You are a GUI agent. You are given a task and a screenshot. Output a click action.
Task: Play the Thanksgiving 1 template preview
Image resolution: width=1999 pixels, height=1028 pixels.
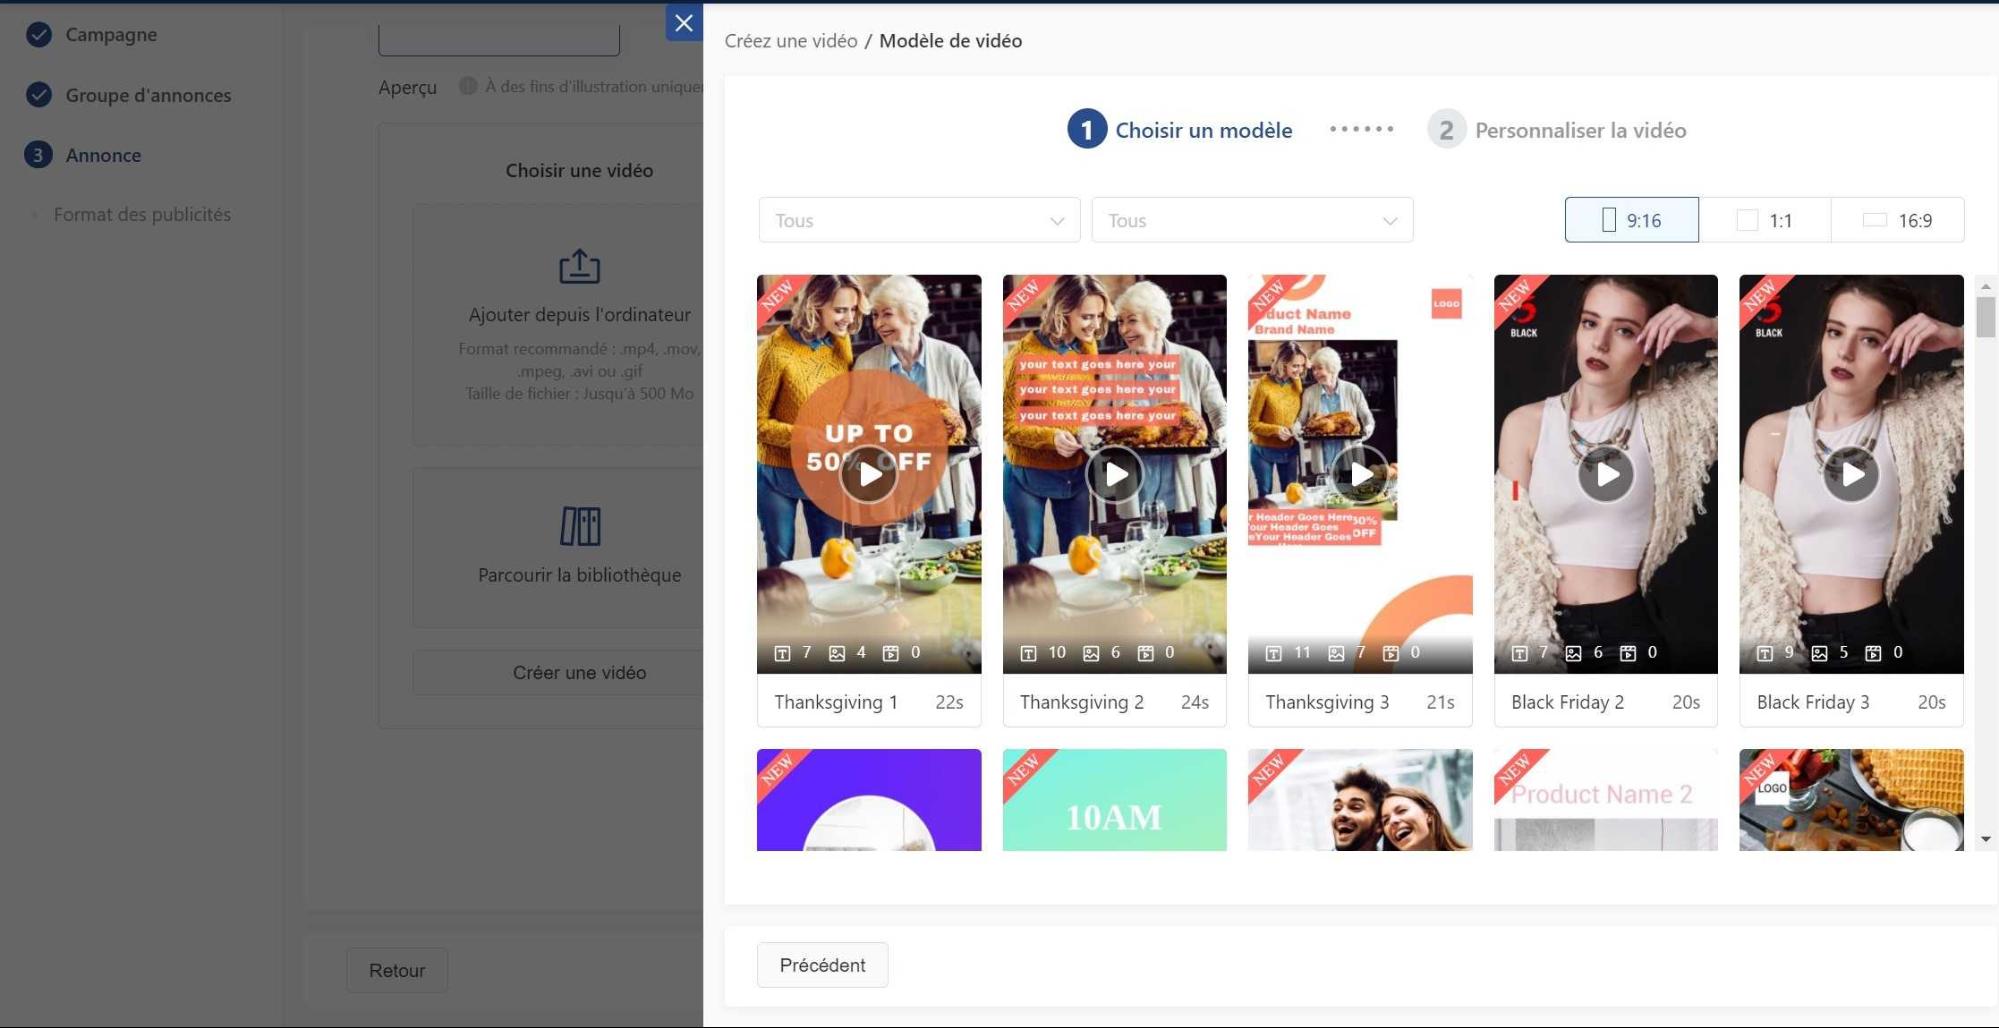tap(869, 474)
